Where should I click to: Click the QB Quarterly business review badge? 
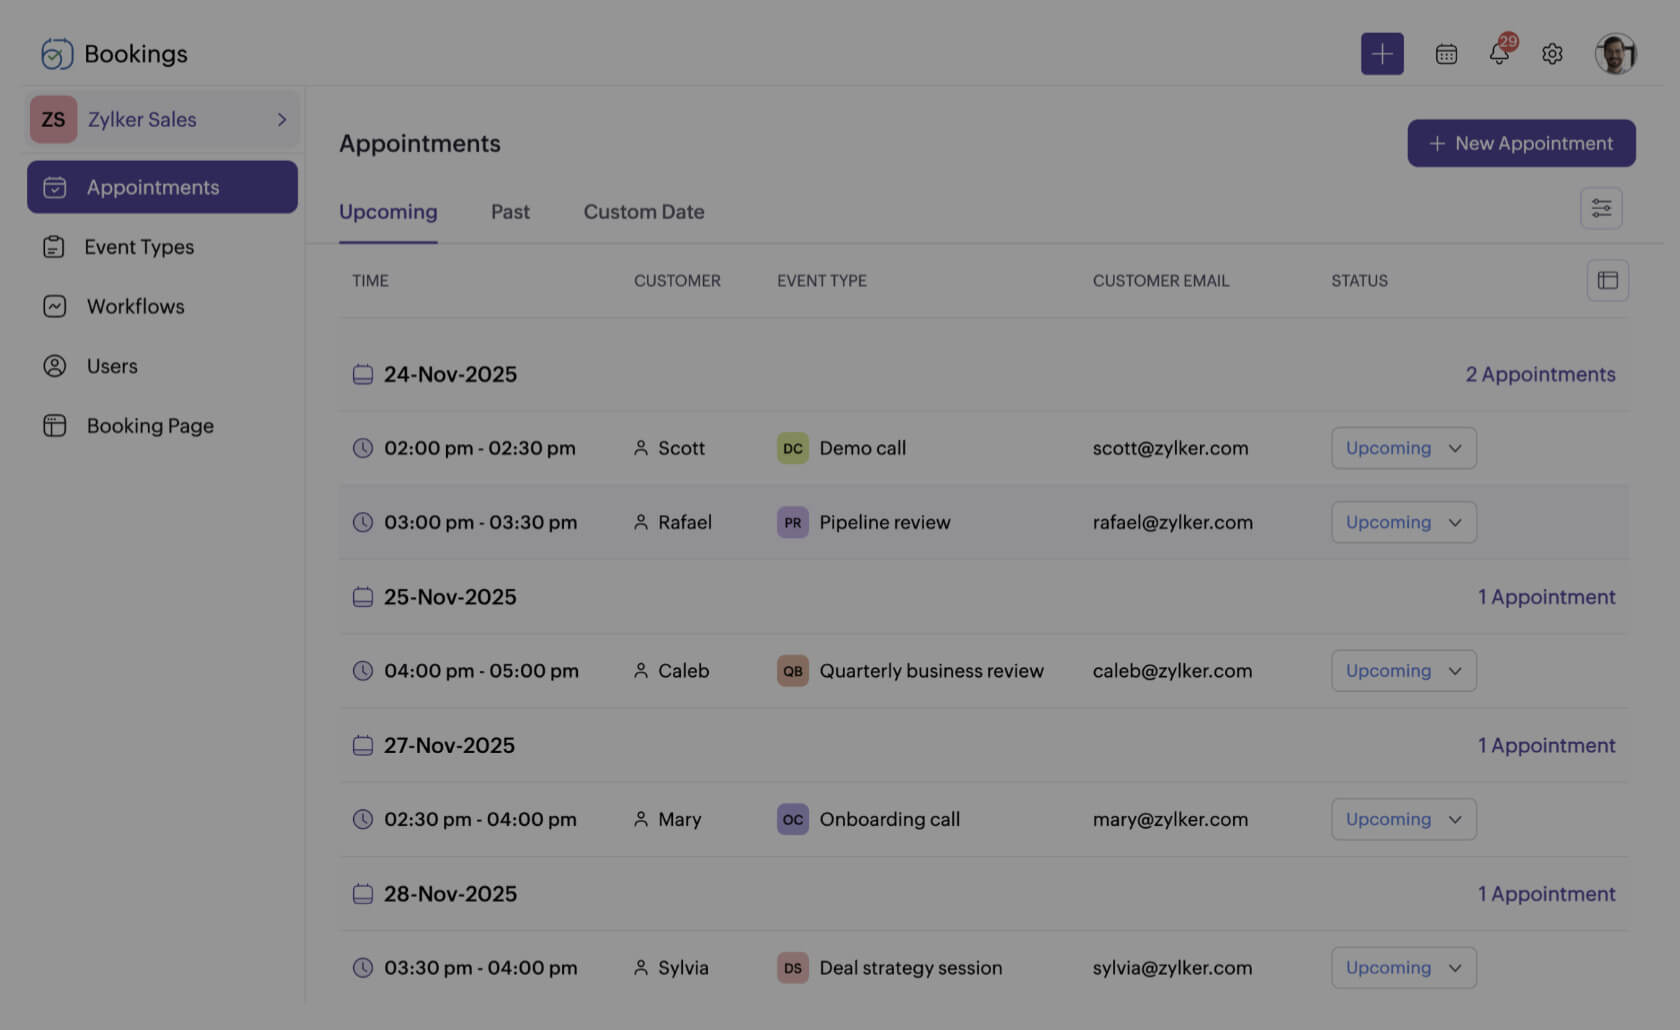pos(793,671)
